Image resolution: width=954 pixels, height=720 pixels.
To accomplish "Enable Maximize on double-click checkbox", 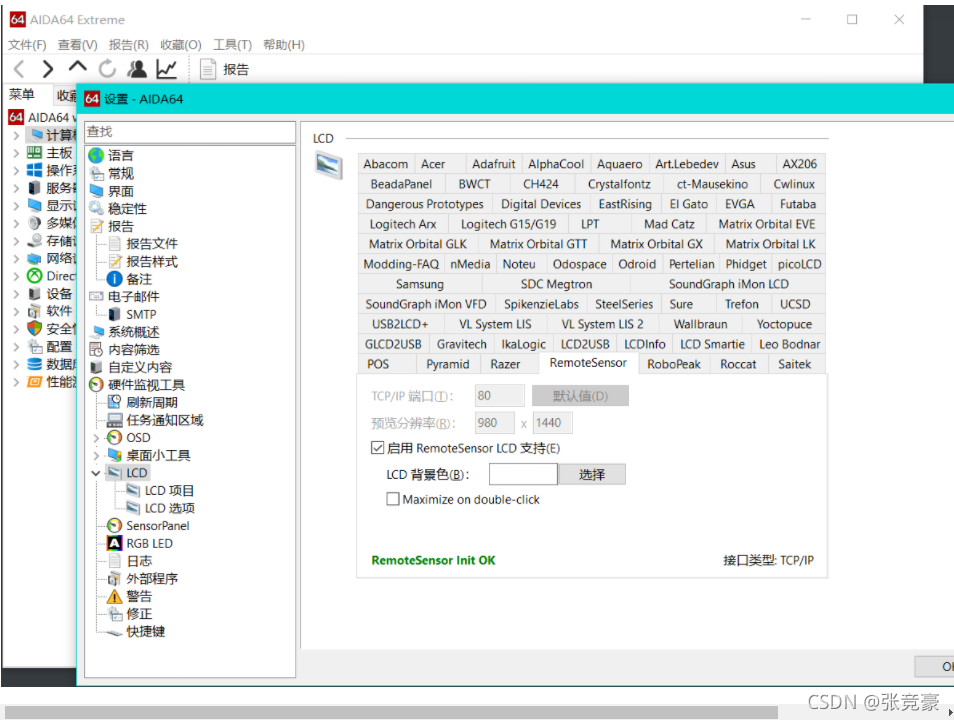I will (x=393, y=499).
